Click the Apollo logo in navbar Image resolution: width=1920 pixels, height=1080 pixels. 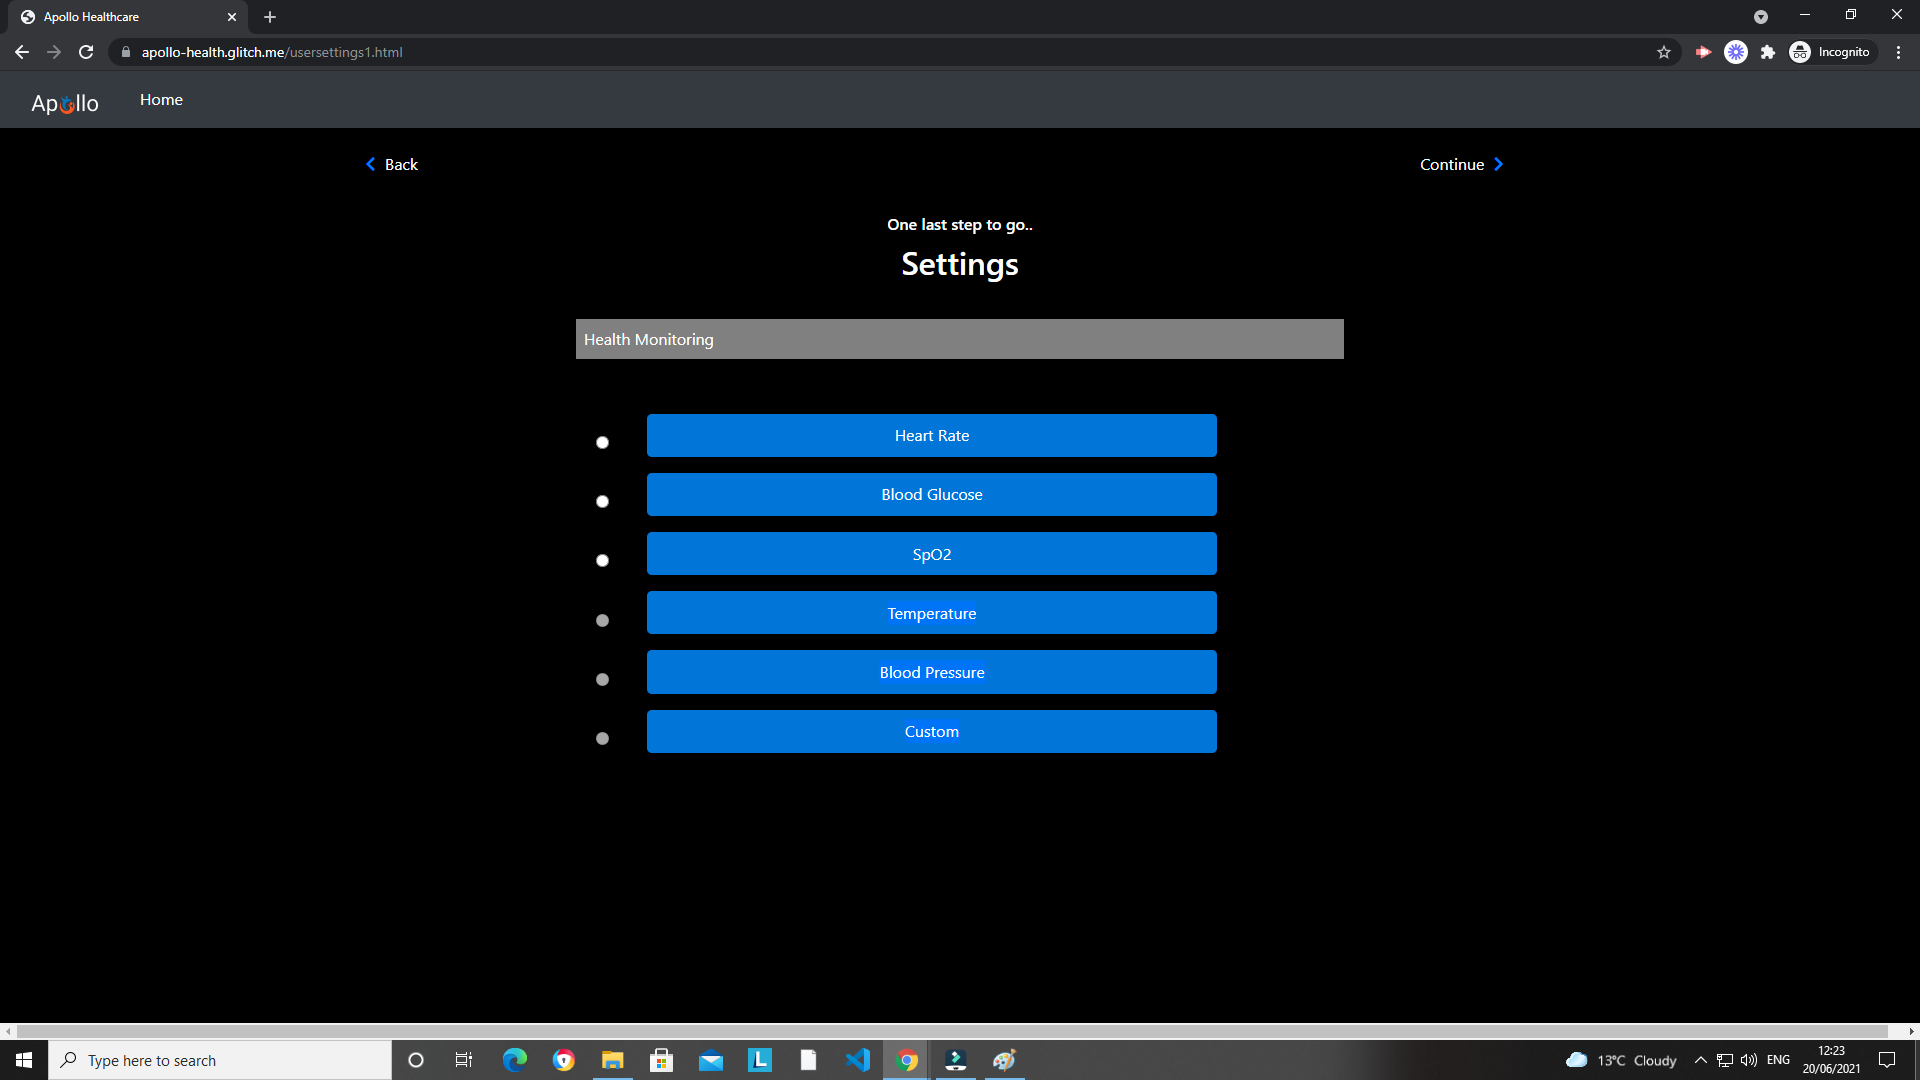point(65,103)
